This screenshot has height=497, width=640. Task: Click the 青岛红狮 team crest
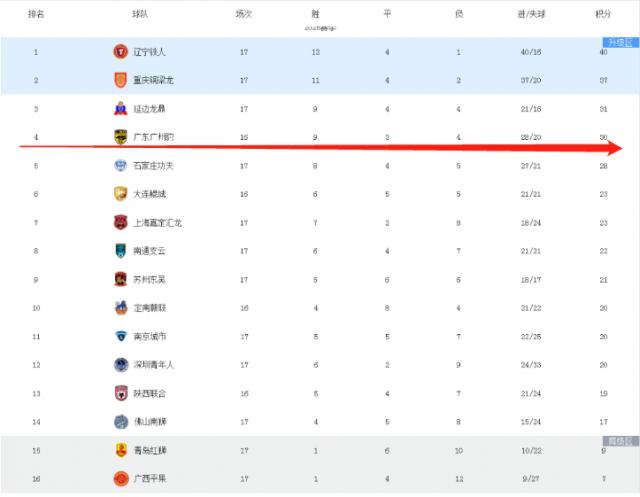tap(120, 451)
